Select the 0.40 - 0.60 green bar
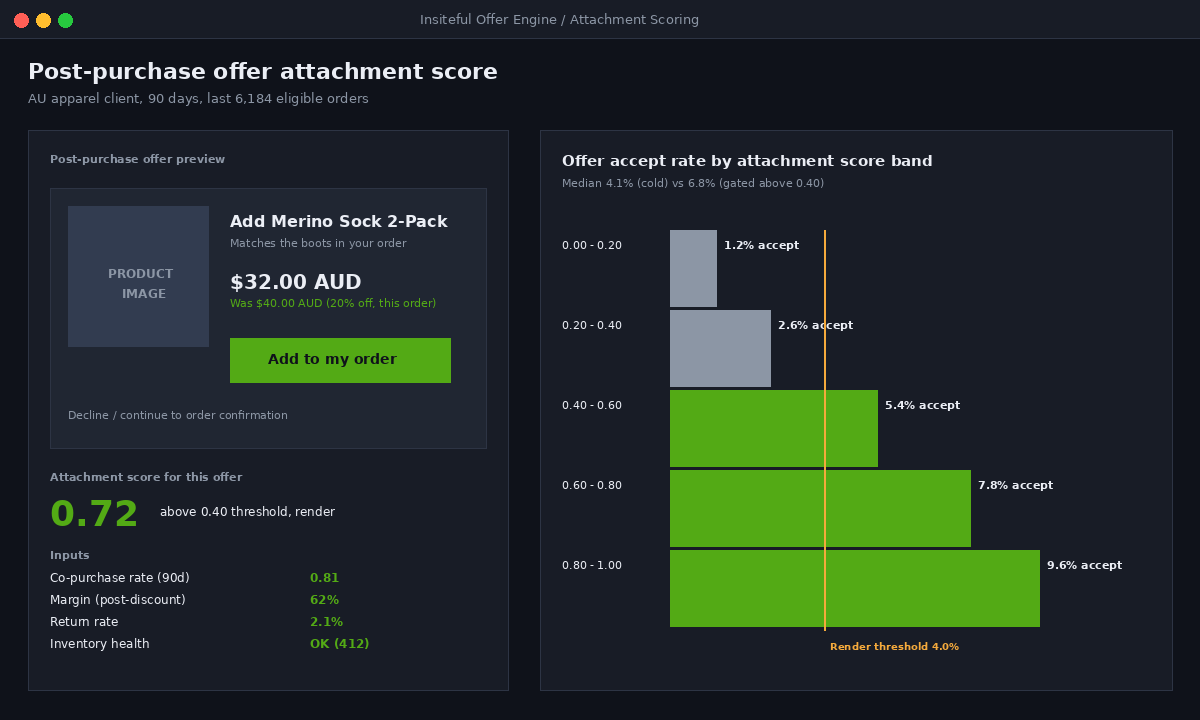This screenshot has height=720, width=1200. (774, 428)
